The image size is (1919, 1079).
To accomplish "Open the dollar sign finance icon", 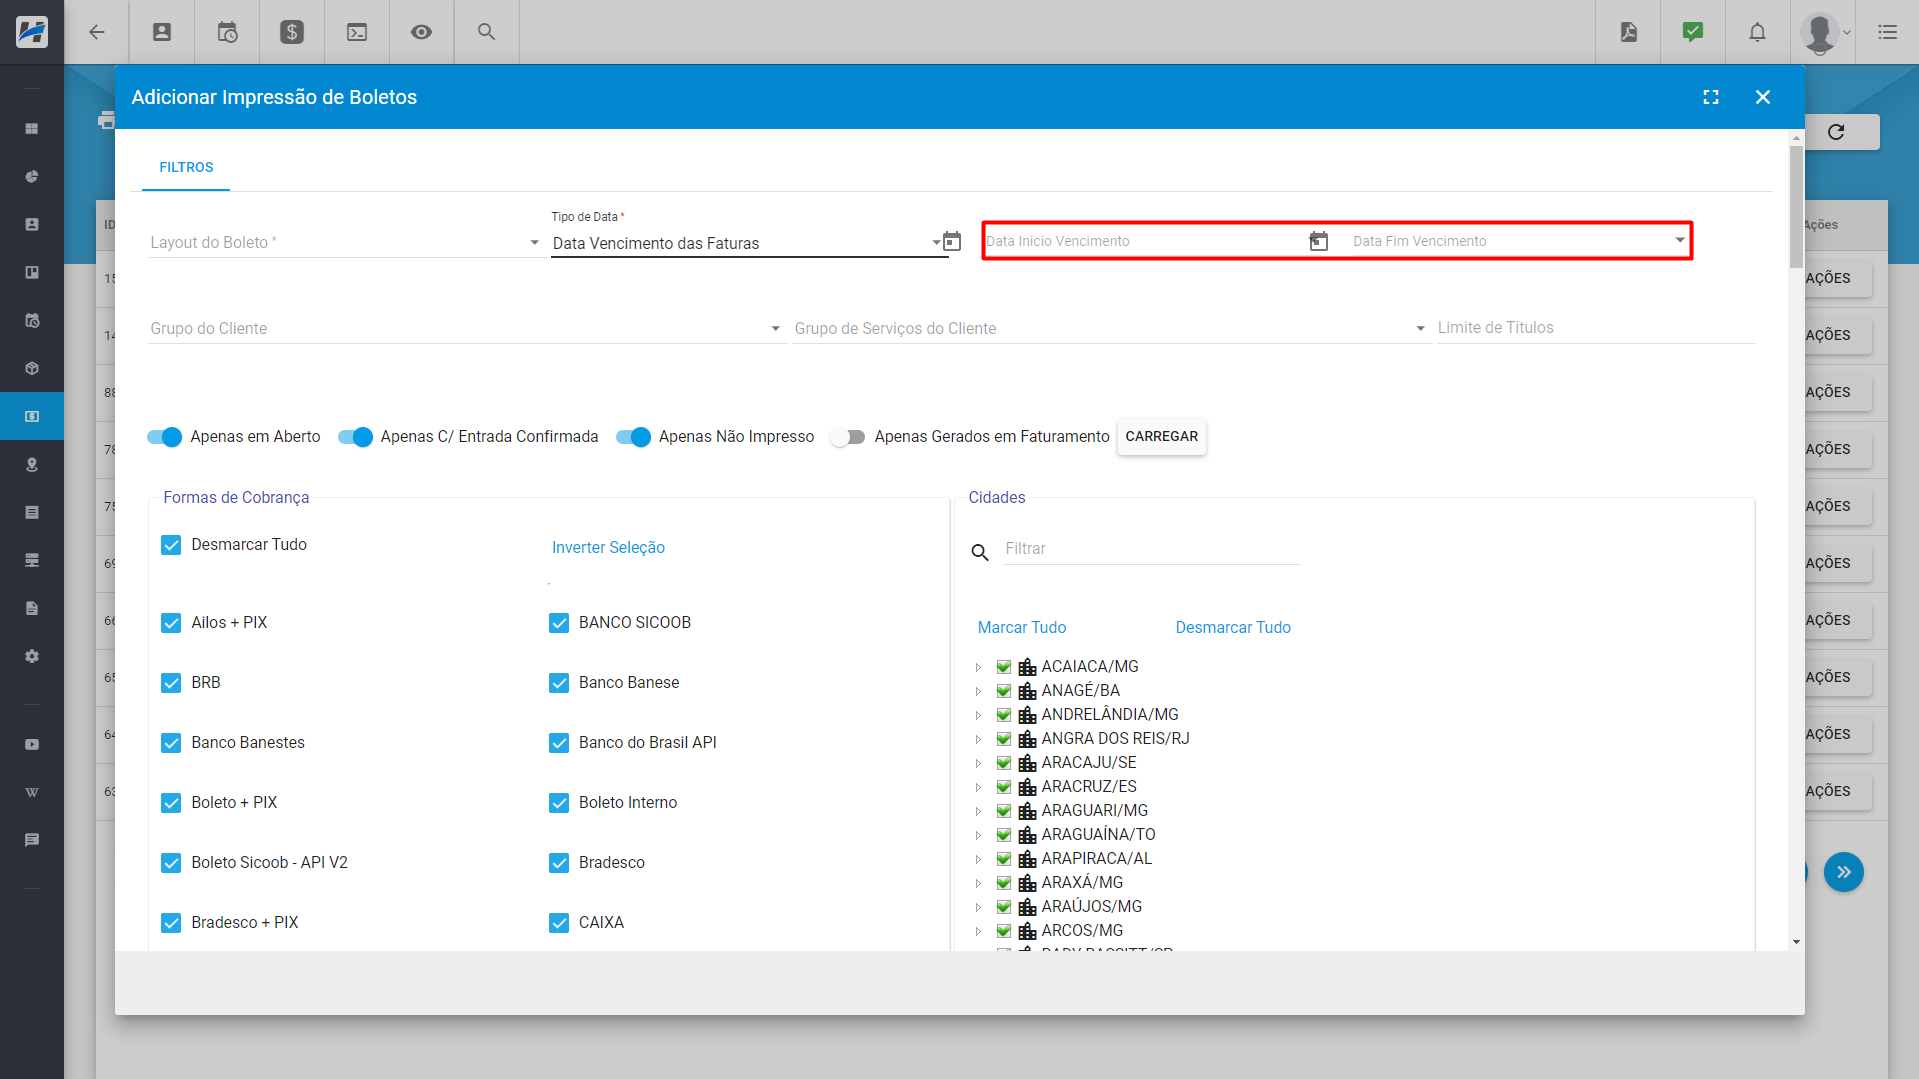I will point(292,32).
